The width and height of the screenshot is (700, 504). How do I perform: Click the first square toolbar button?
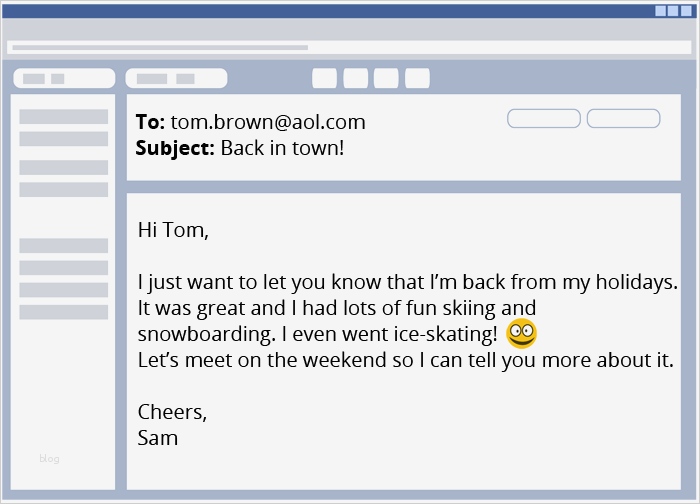point(324,78)
